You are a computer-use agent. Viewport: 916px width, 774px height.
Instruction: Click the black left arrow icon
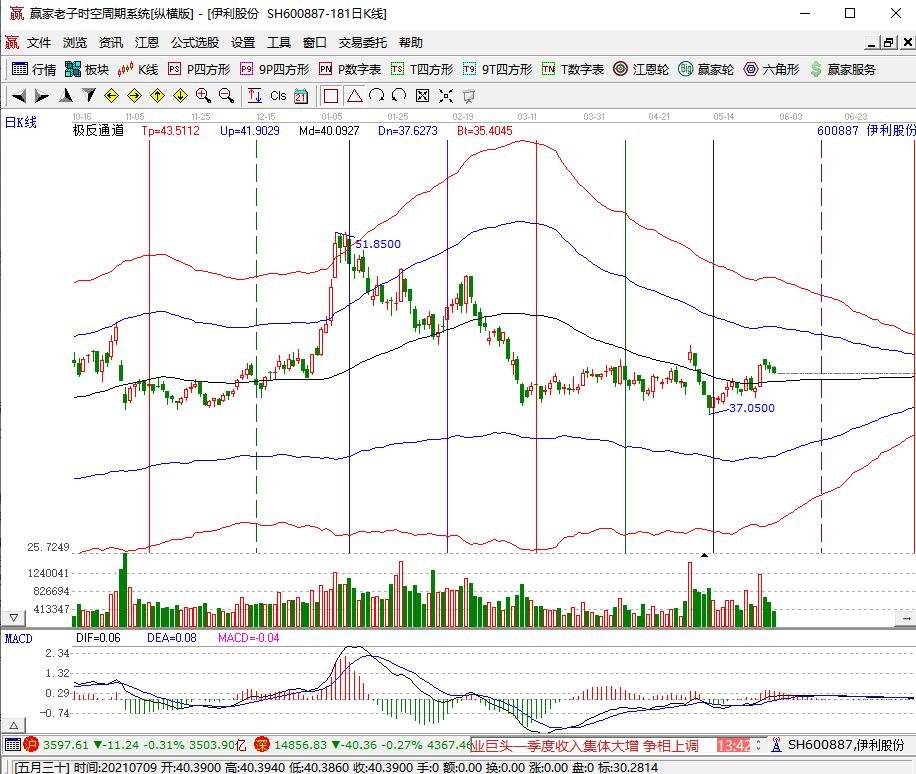pyautogui.click(x=19, y=96)
